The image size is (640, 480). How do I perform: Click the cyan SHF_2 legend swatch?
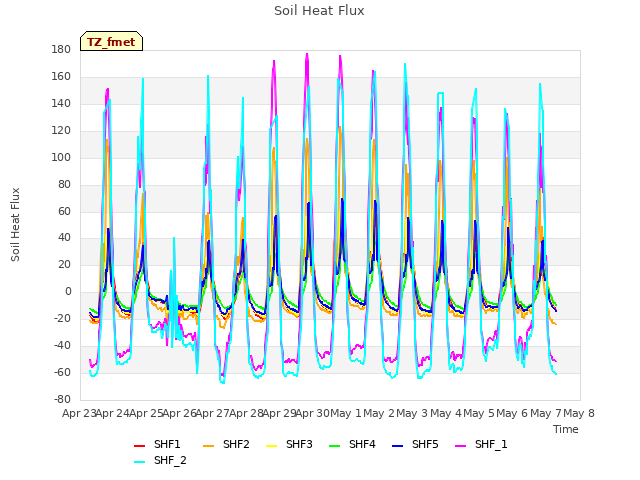[140, 462]
